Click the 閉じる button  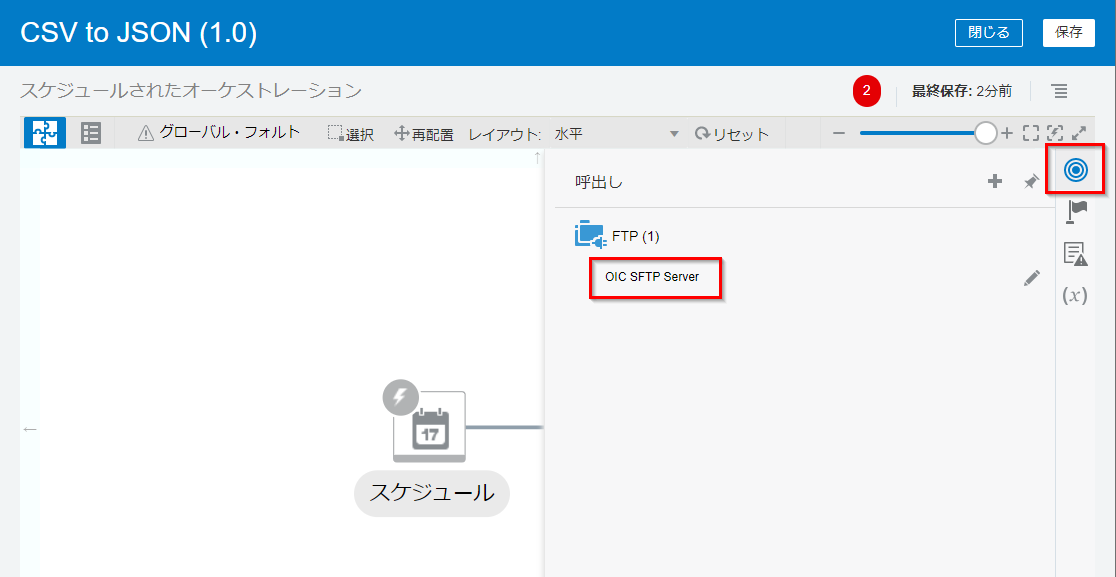(x=988, y=32)
